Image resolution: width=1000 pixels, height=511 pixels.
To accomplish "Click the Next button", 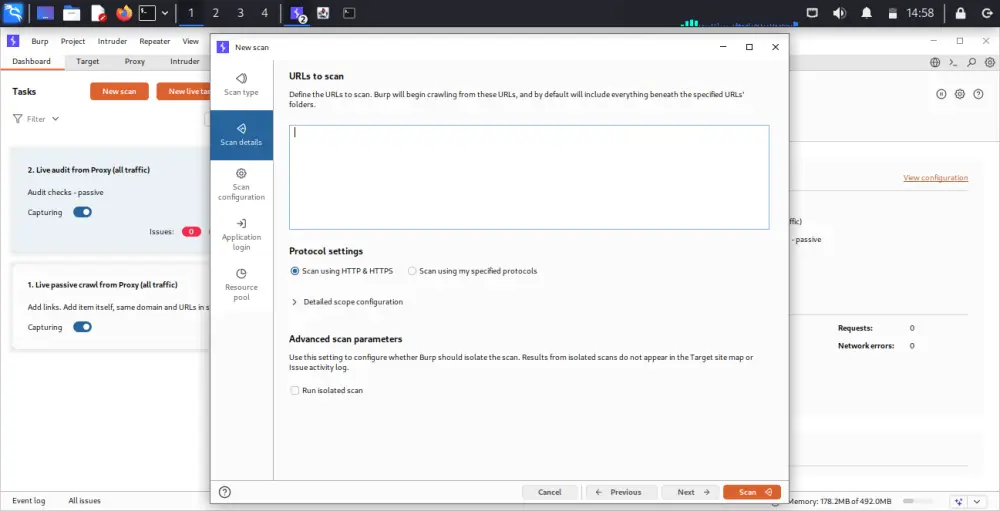I will [x=692, y=492].
